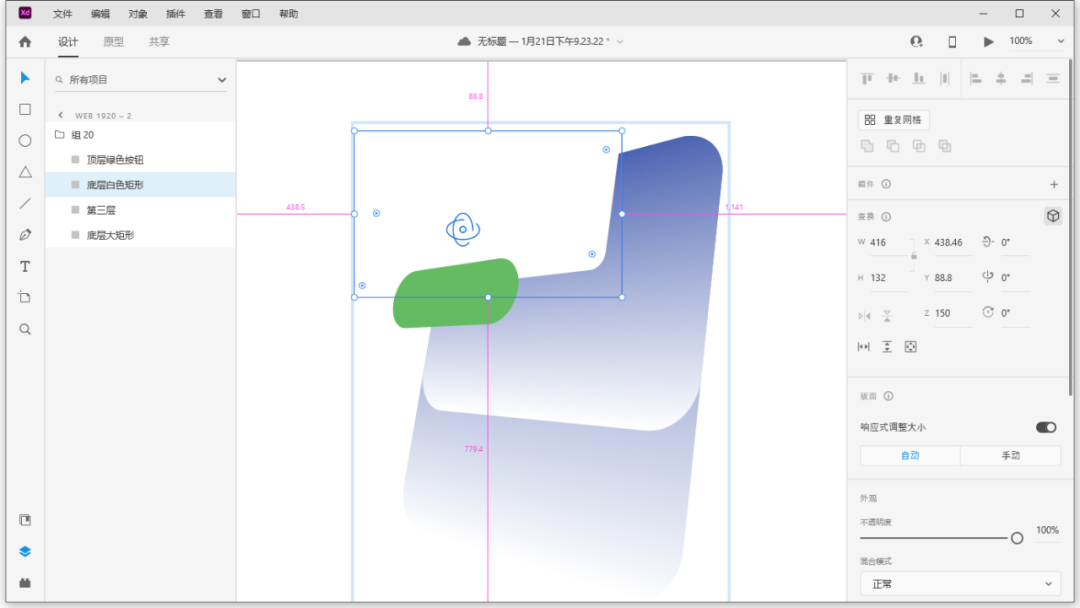This screenshot has width=1080, height=608.
Task: Open the 插件 menu
Action: [175, 14]
